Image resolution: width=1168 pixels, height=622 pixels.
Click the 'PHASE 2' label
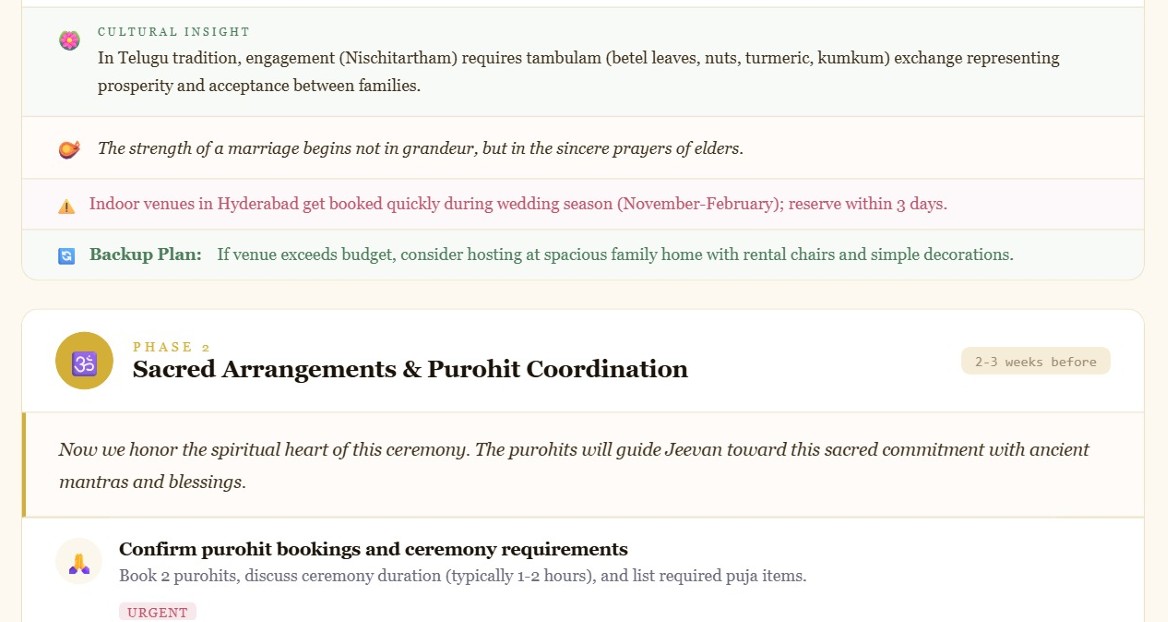[x=171, y=347]
